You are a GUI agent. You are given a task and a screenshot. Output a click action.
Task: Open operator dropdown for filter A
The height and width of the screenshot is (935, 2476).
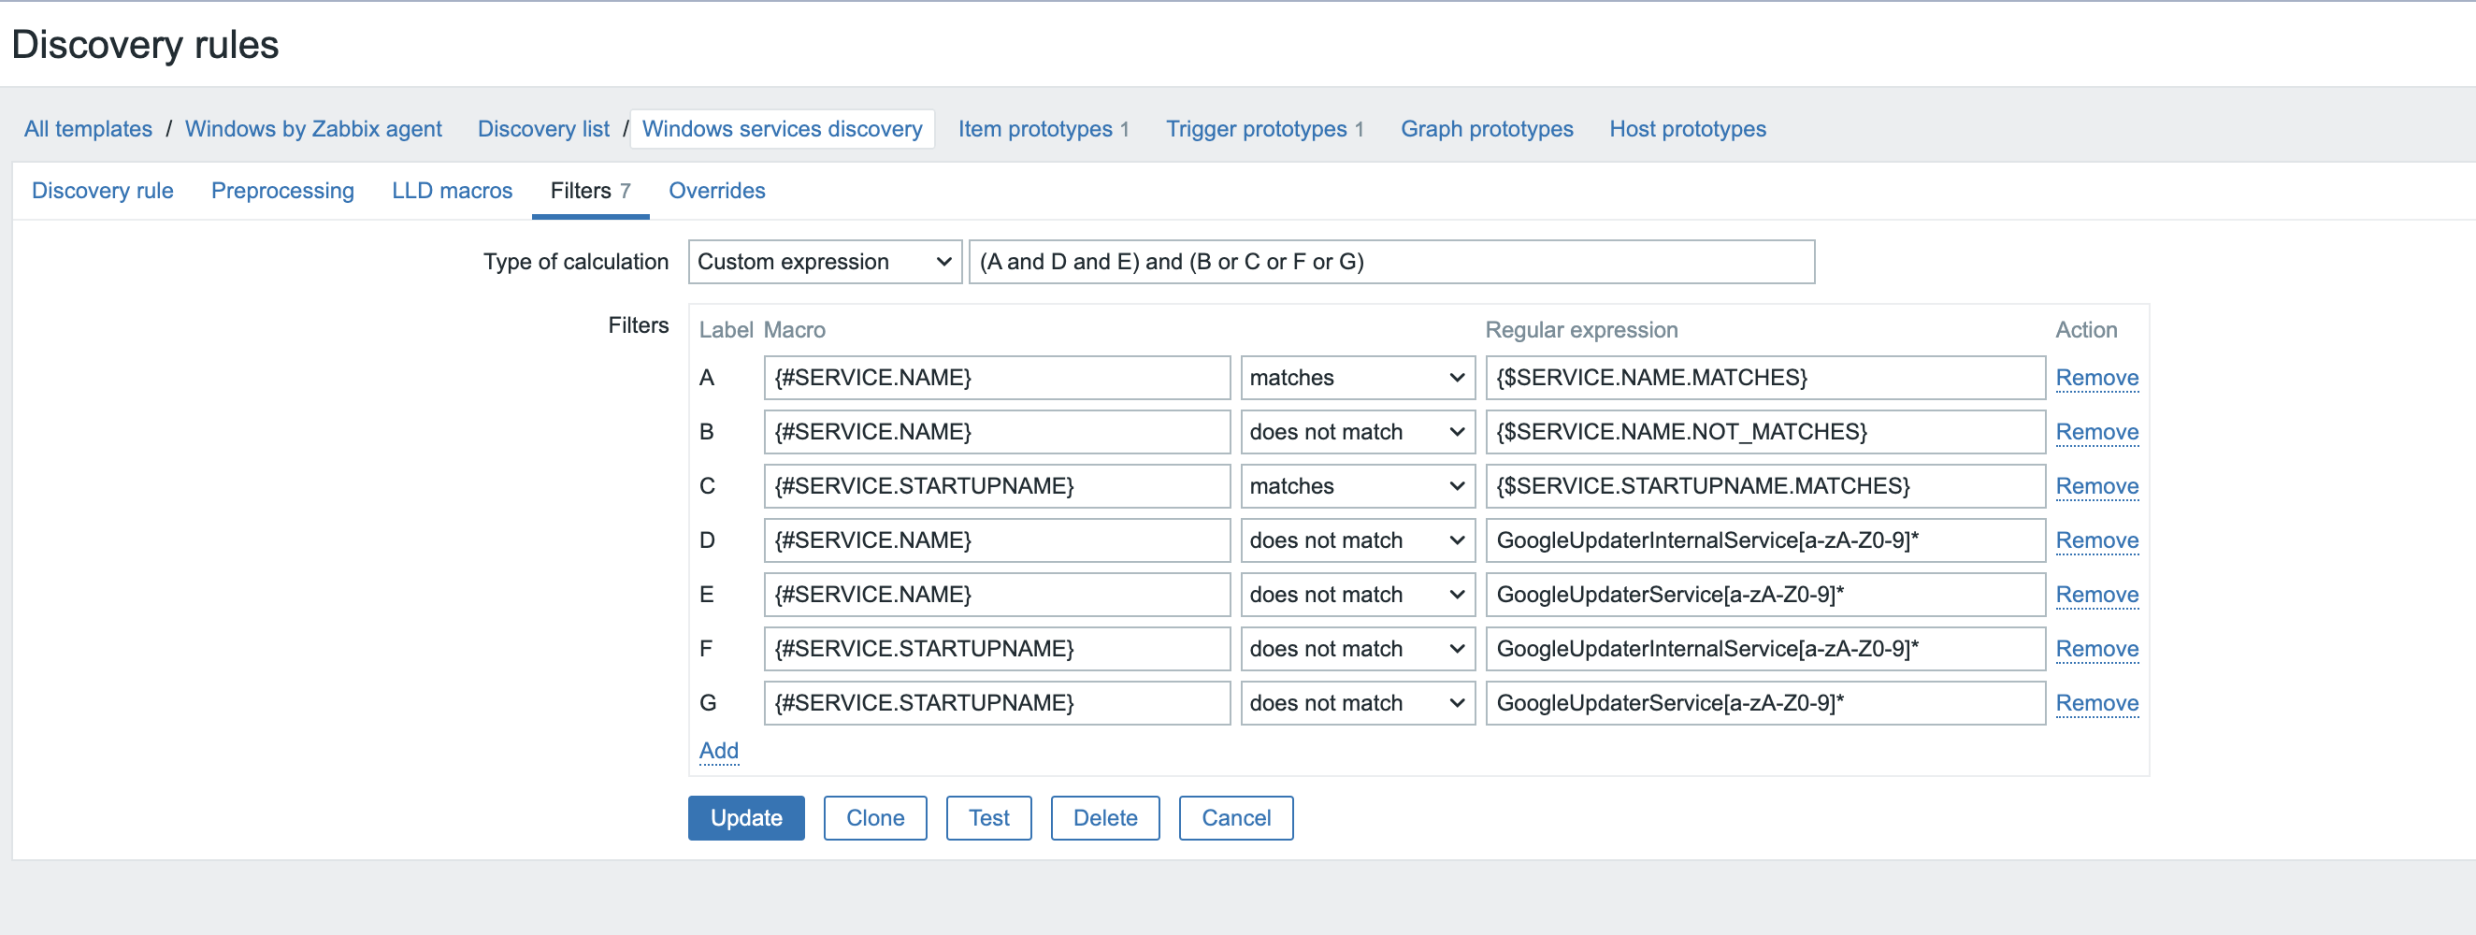pyautogui.click(x=1356, y=378)
